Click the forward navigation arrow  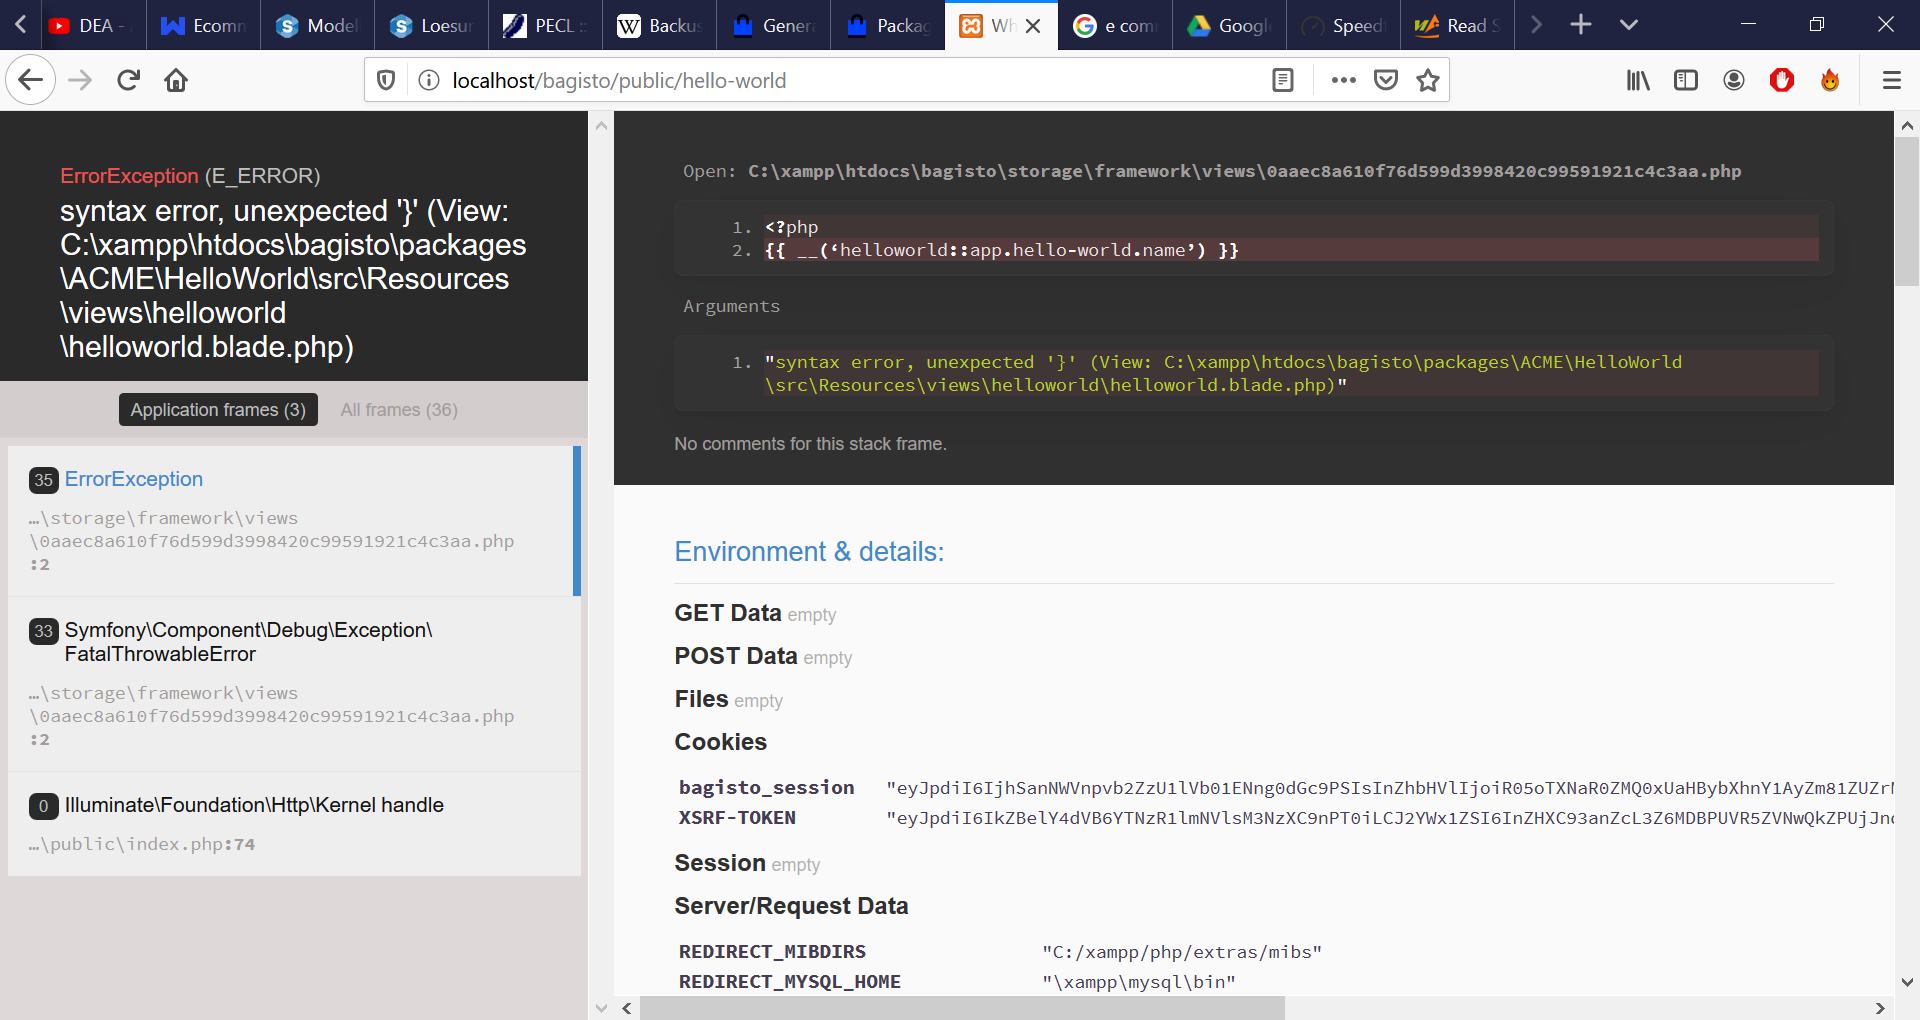[x=80, y=80]
